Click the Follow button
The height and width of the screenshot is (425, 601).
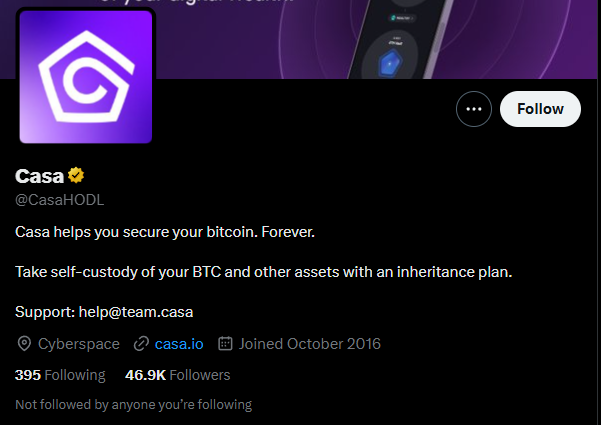click(x=540, y=109)
